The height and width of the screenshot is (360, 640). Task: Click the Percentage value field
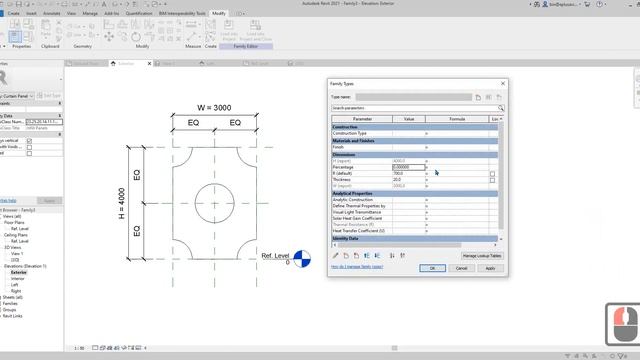[x=409, y=167]
